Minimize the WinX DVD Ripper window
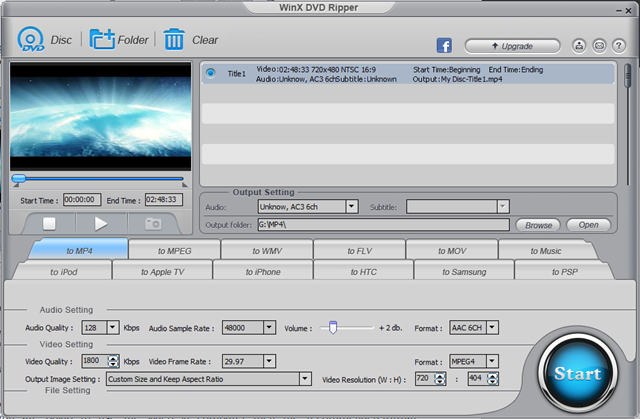Screen dimensions: 640x419 coord(619,11)
